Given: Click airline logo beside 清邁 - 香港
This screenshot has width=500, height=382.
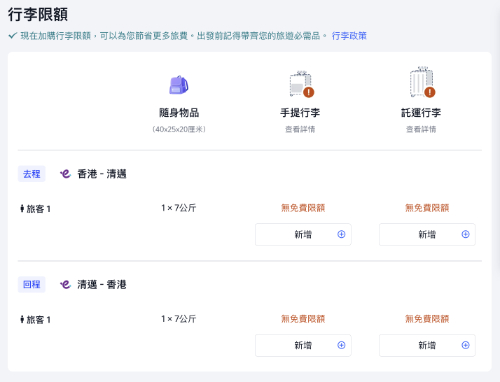Looking at the screenshot, I should (x=65, y=284).
